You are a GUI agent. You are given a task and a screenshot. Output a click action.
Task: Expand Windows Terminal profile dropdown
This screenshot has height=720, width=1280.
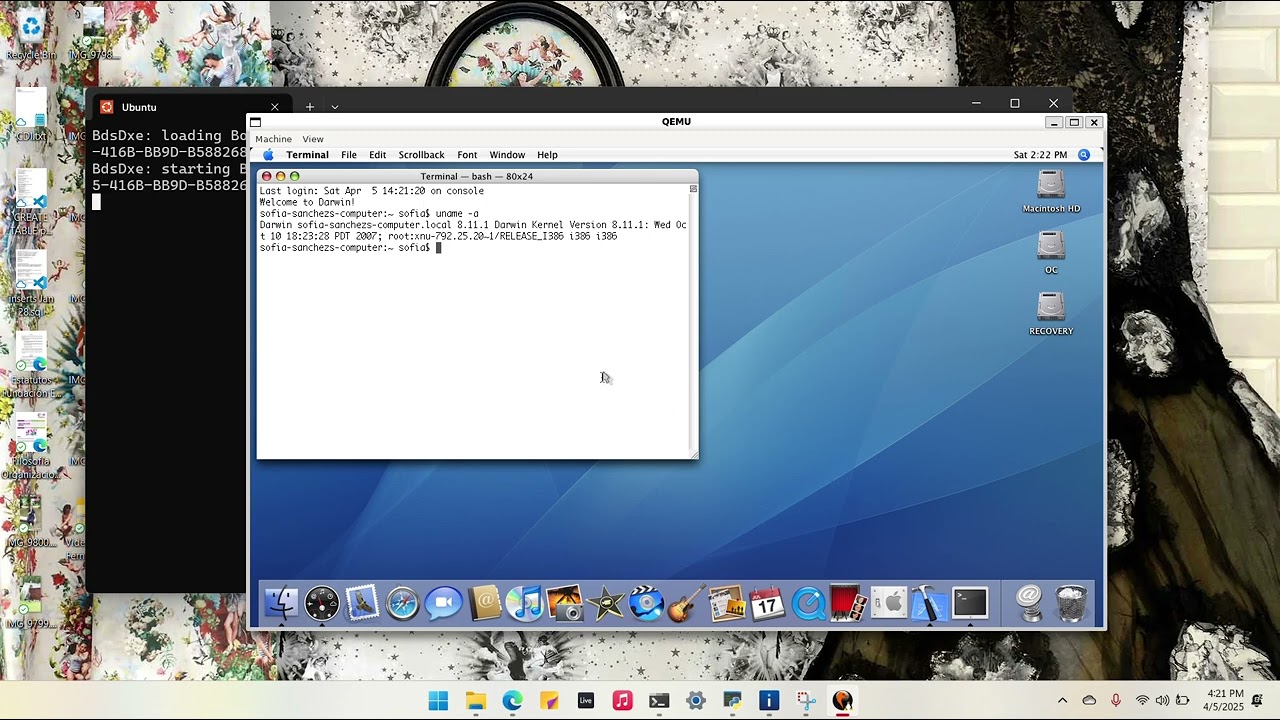(x=335, y=107)
